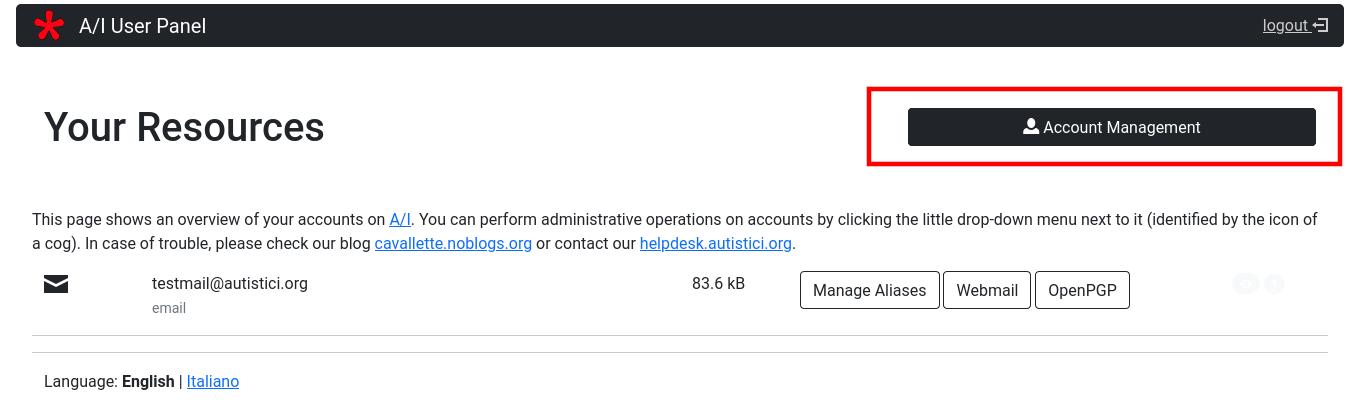Click testmail@autistici.org address text

[x=230, y=283]
